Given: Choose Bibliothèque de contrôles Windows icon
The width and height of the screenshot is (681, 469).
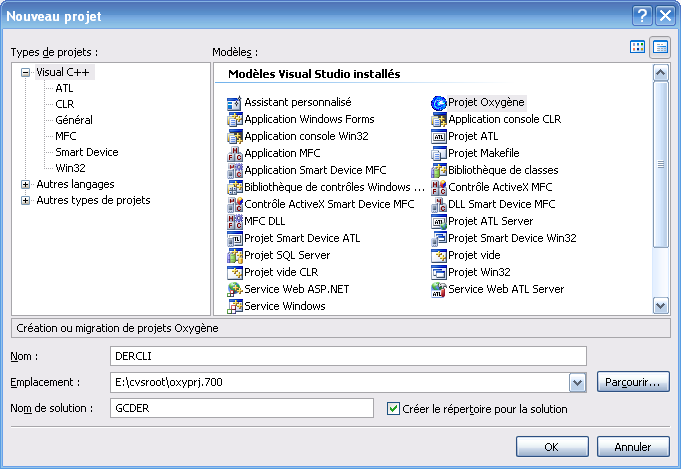Looking at the screenshot, I should point(235,187).
